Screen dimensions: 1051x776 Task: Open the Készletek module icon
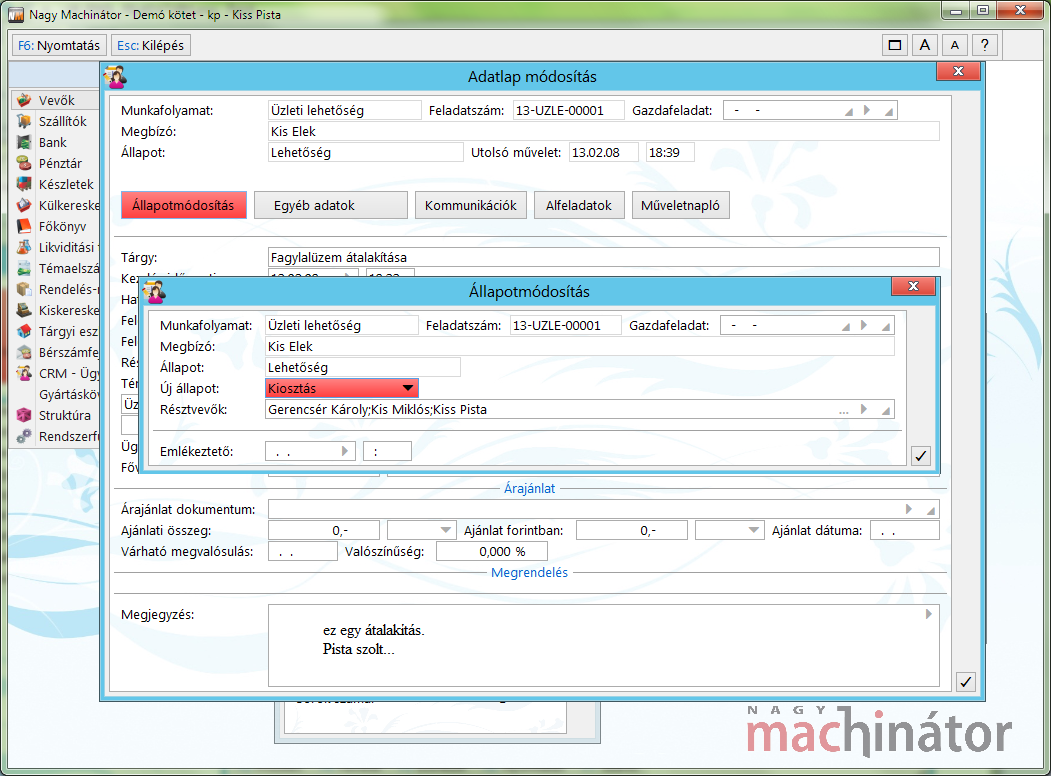pos(24,184)
